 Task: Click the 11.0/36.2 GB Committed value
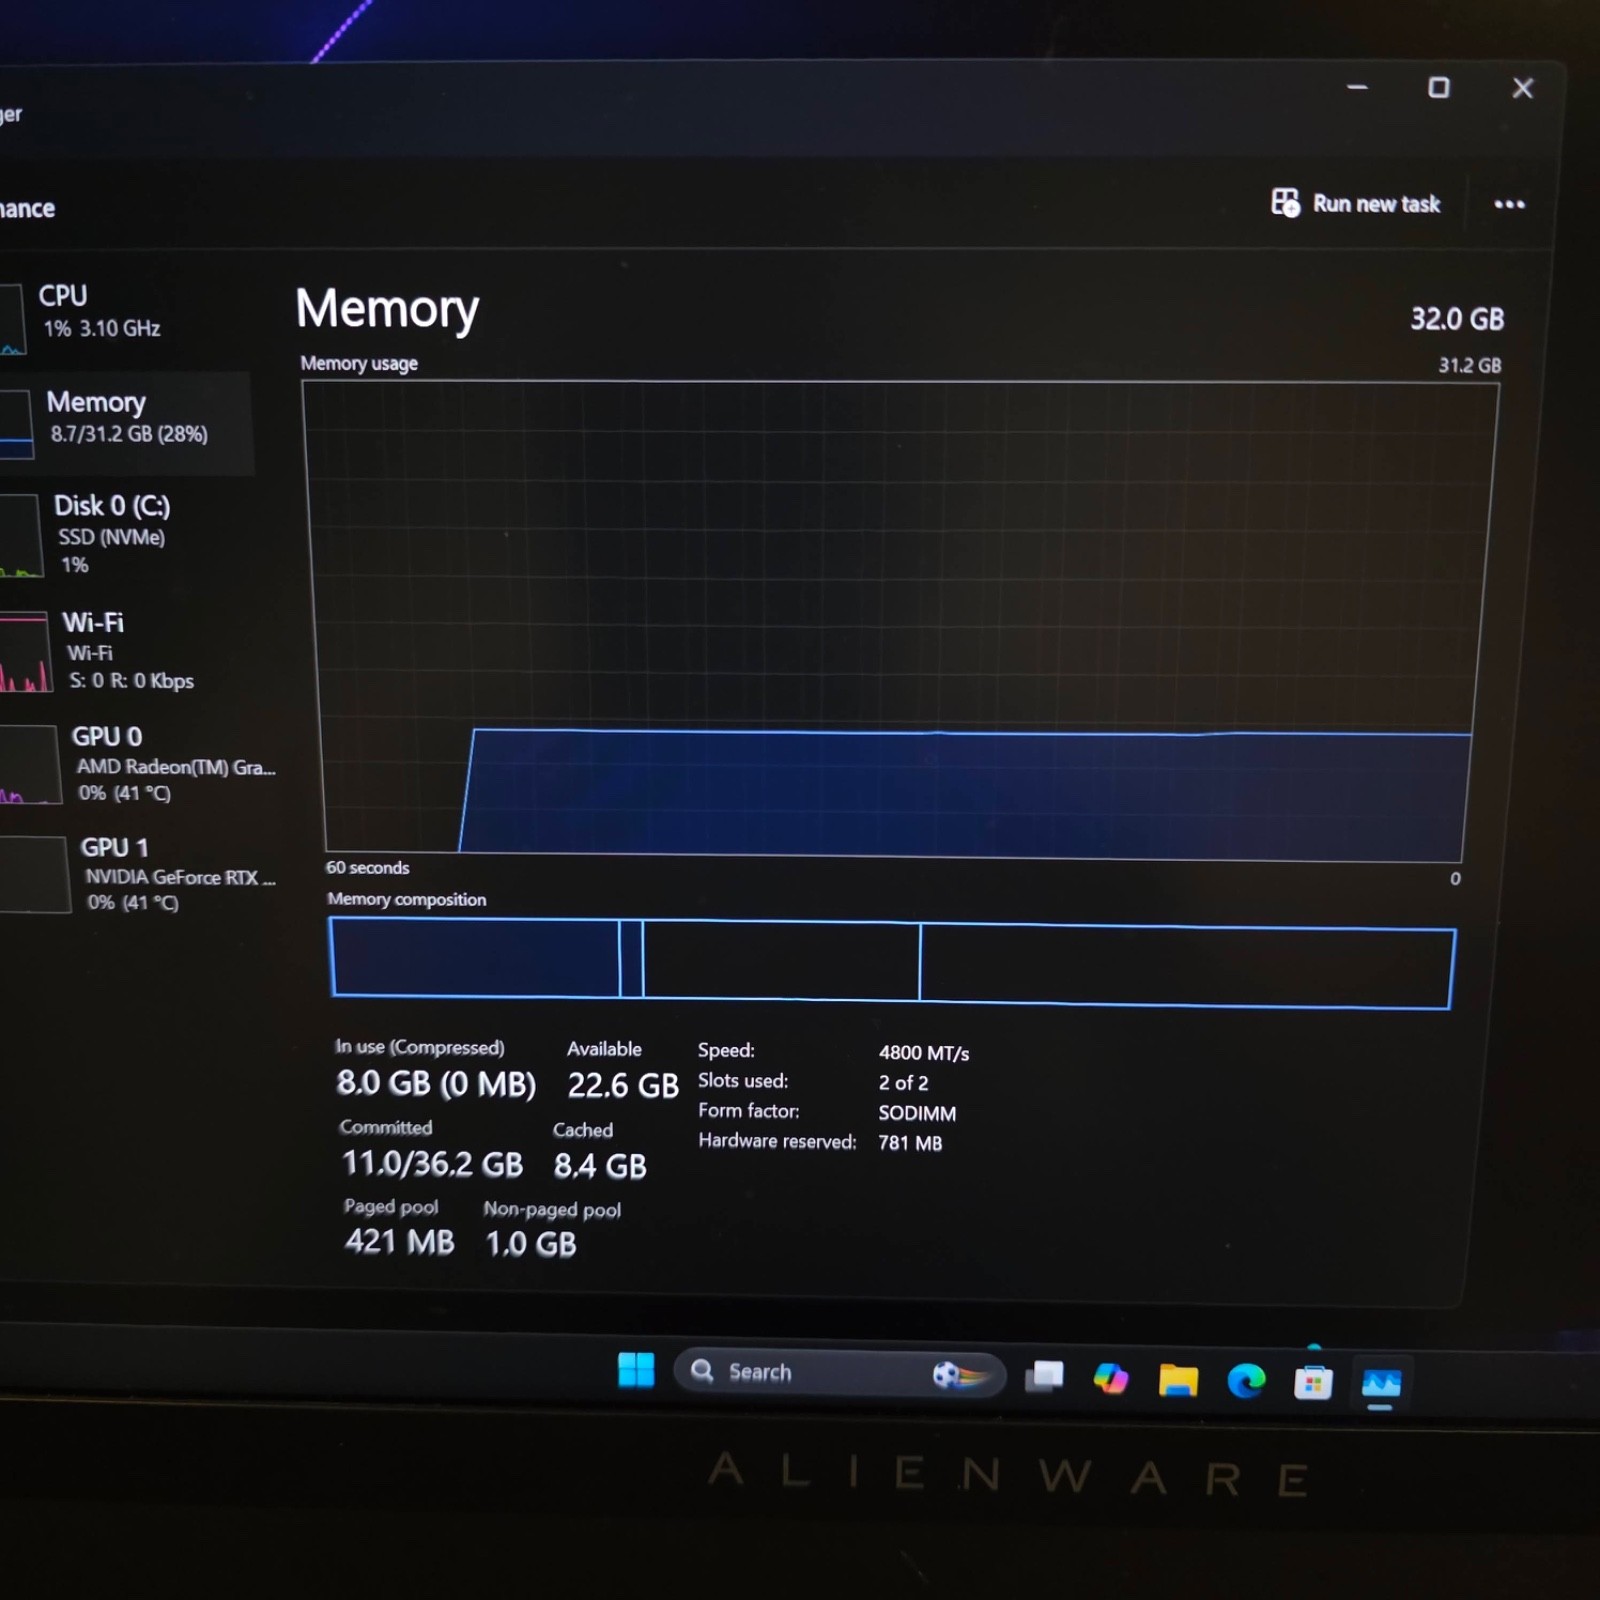(432, 1163)
